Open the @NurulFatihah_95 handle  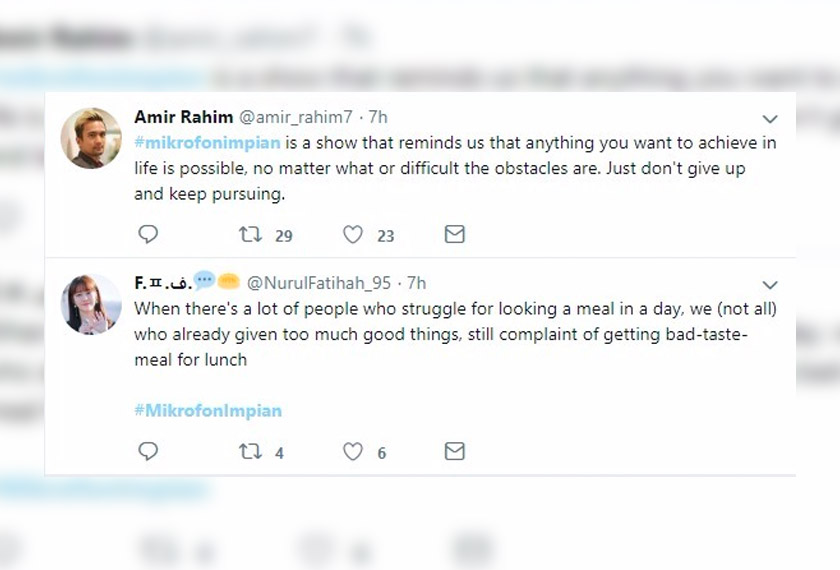click(321, 283)
